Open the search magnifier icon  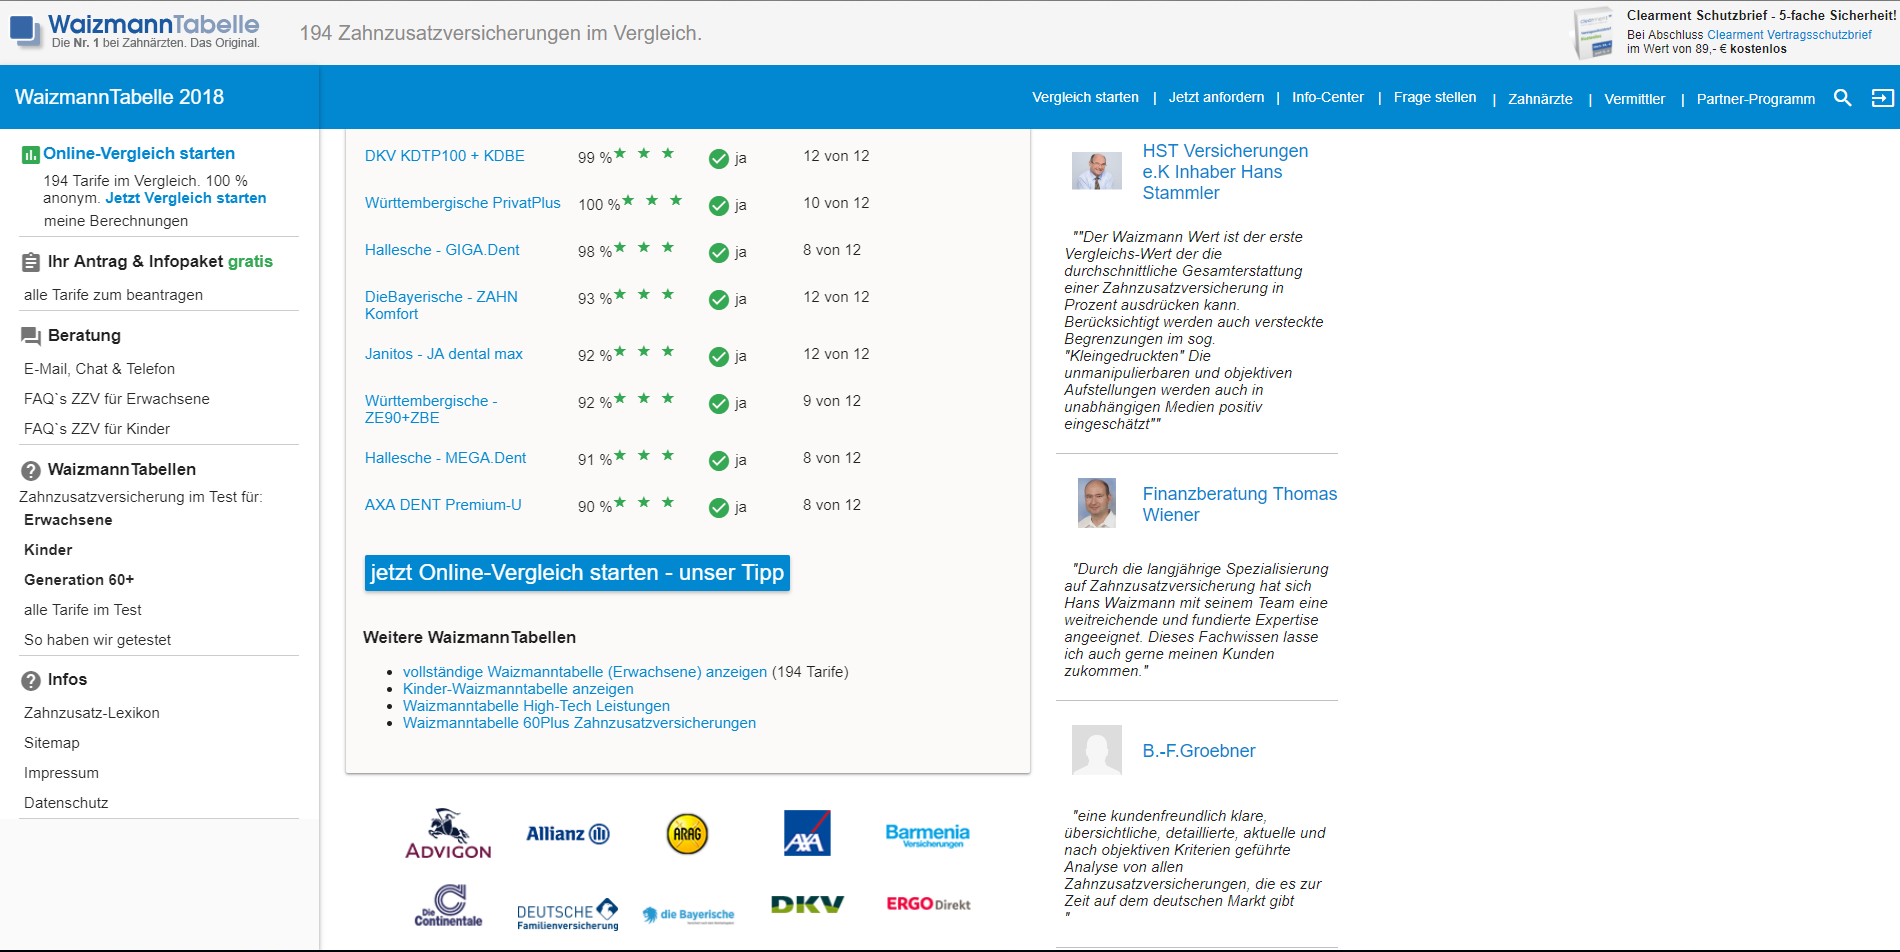[1842, 97]
